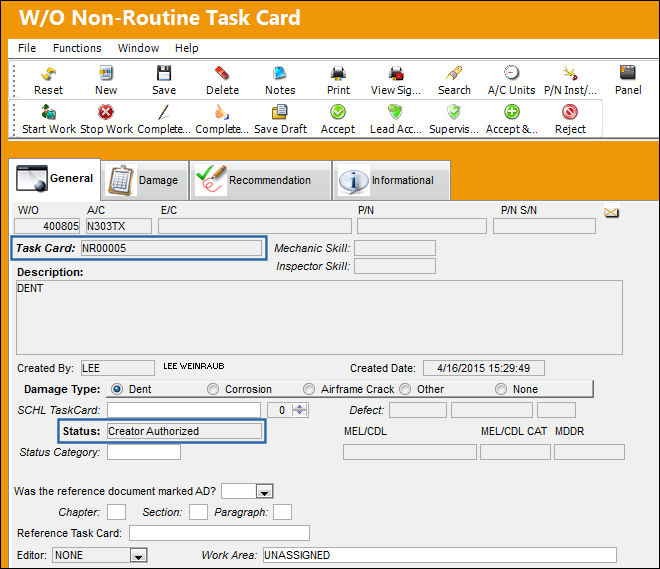Delete the task card via Delete icon
Viewport: 660px width, 569px height.
(222, 73)
